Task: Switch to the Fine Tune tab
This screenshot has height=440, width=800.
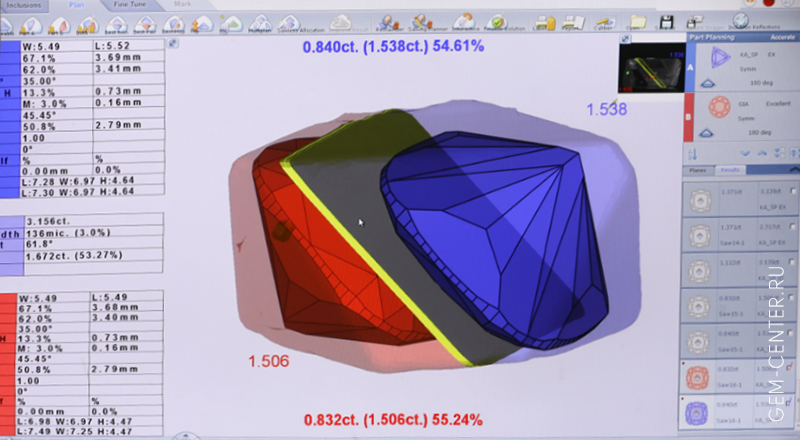Action: pos(126,4)
